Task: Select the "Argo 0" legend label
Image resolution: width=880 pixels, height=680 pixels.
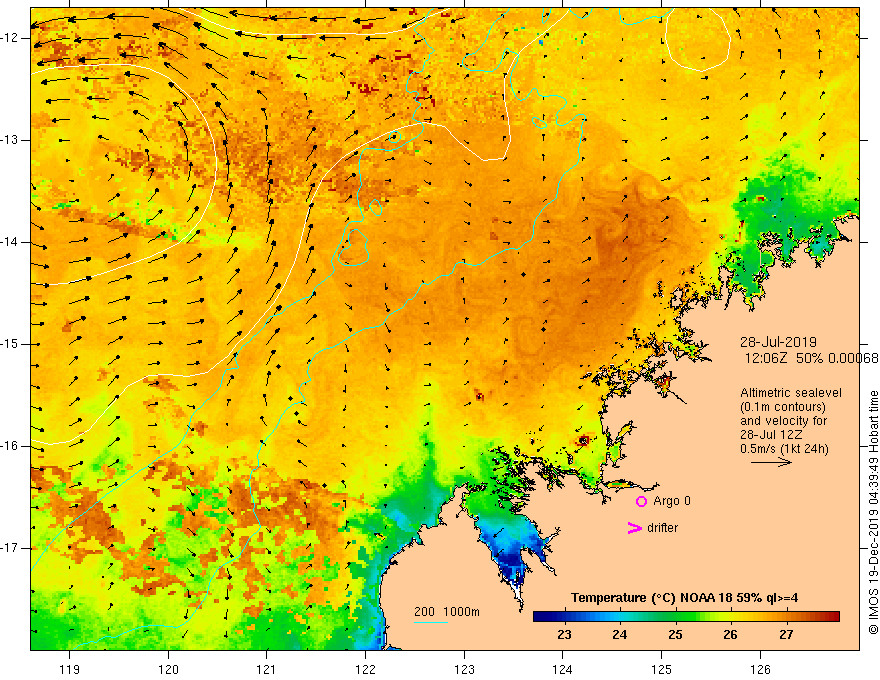Action: (x=672, y=501)
